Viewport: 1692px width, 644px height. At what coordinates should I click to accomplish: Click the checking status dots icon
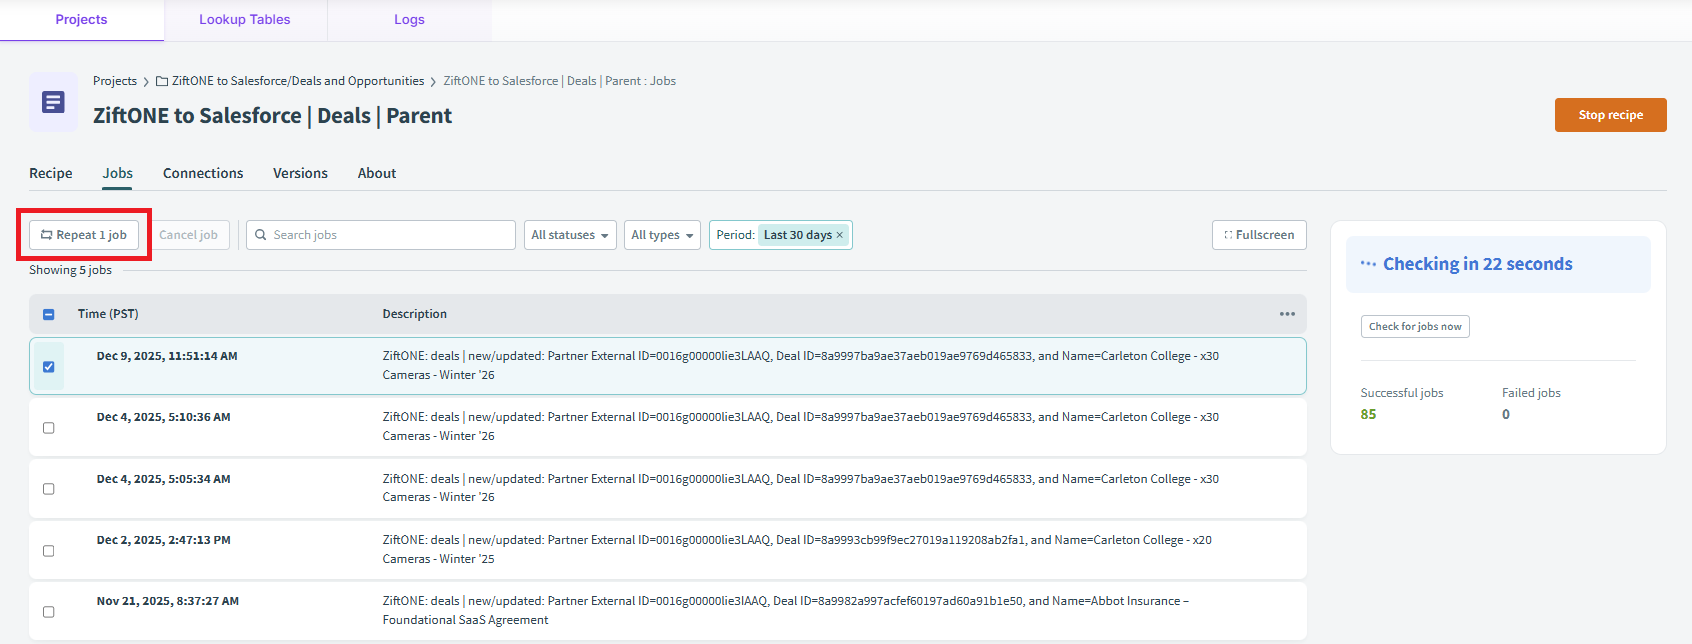pos(1368,264)
